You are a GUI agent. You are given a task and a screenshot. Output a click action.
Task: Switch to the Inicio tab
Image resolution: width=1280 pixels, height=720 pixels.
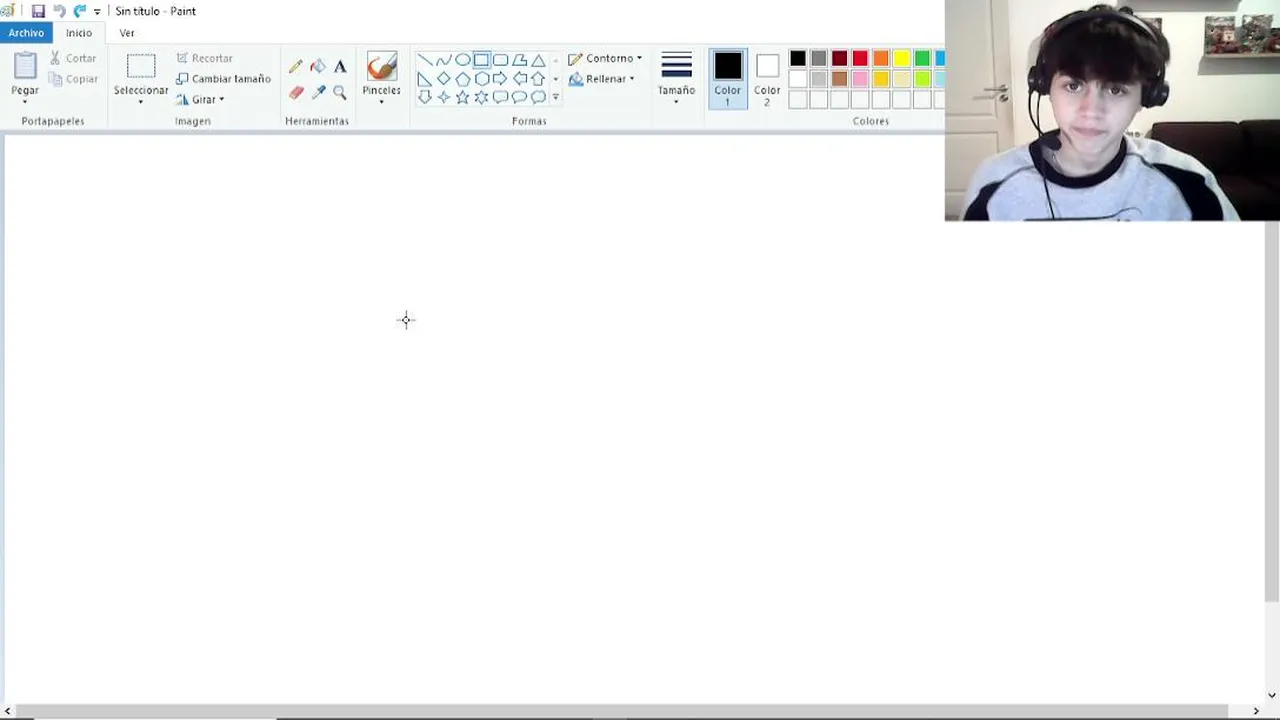[x=79, y=33]
